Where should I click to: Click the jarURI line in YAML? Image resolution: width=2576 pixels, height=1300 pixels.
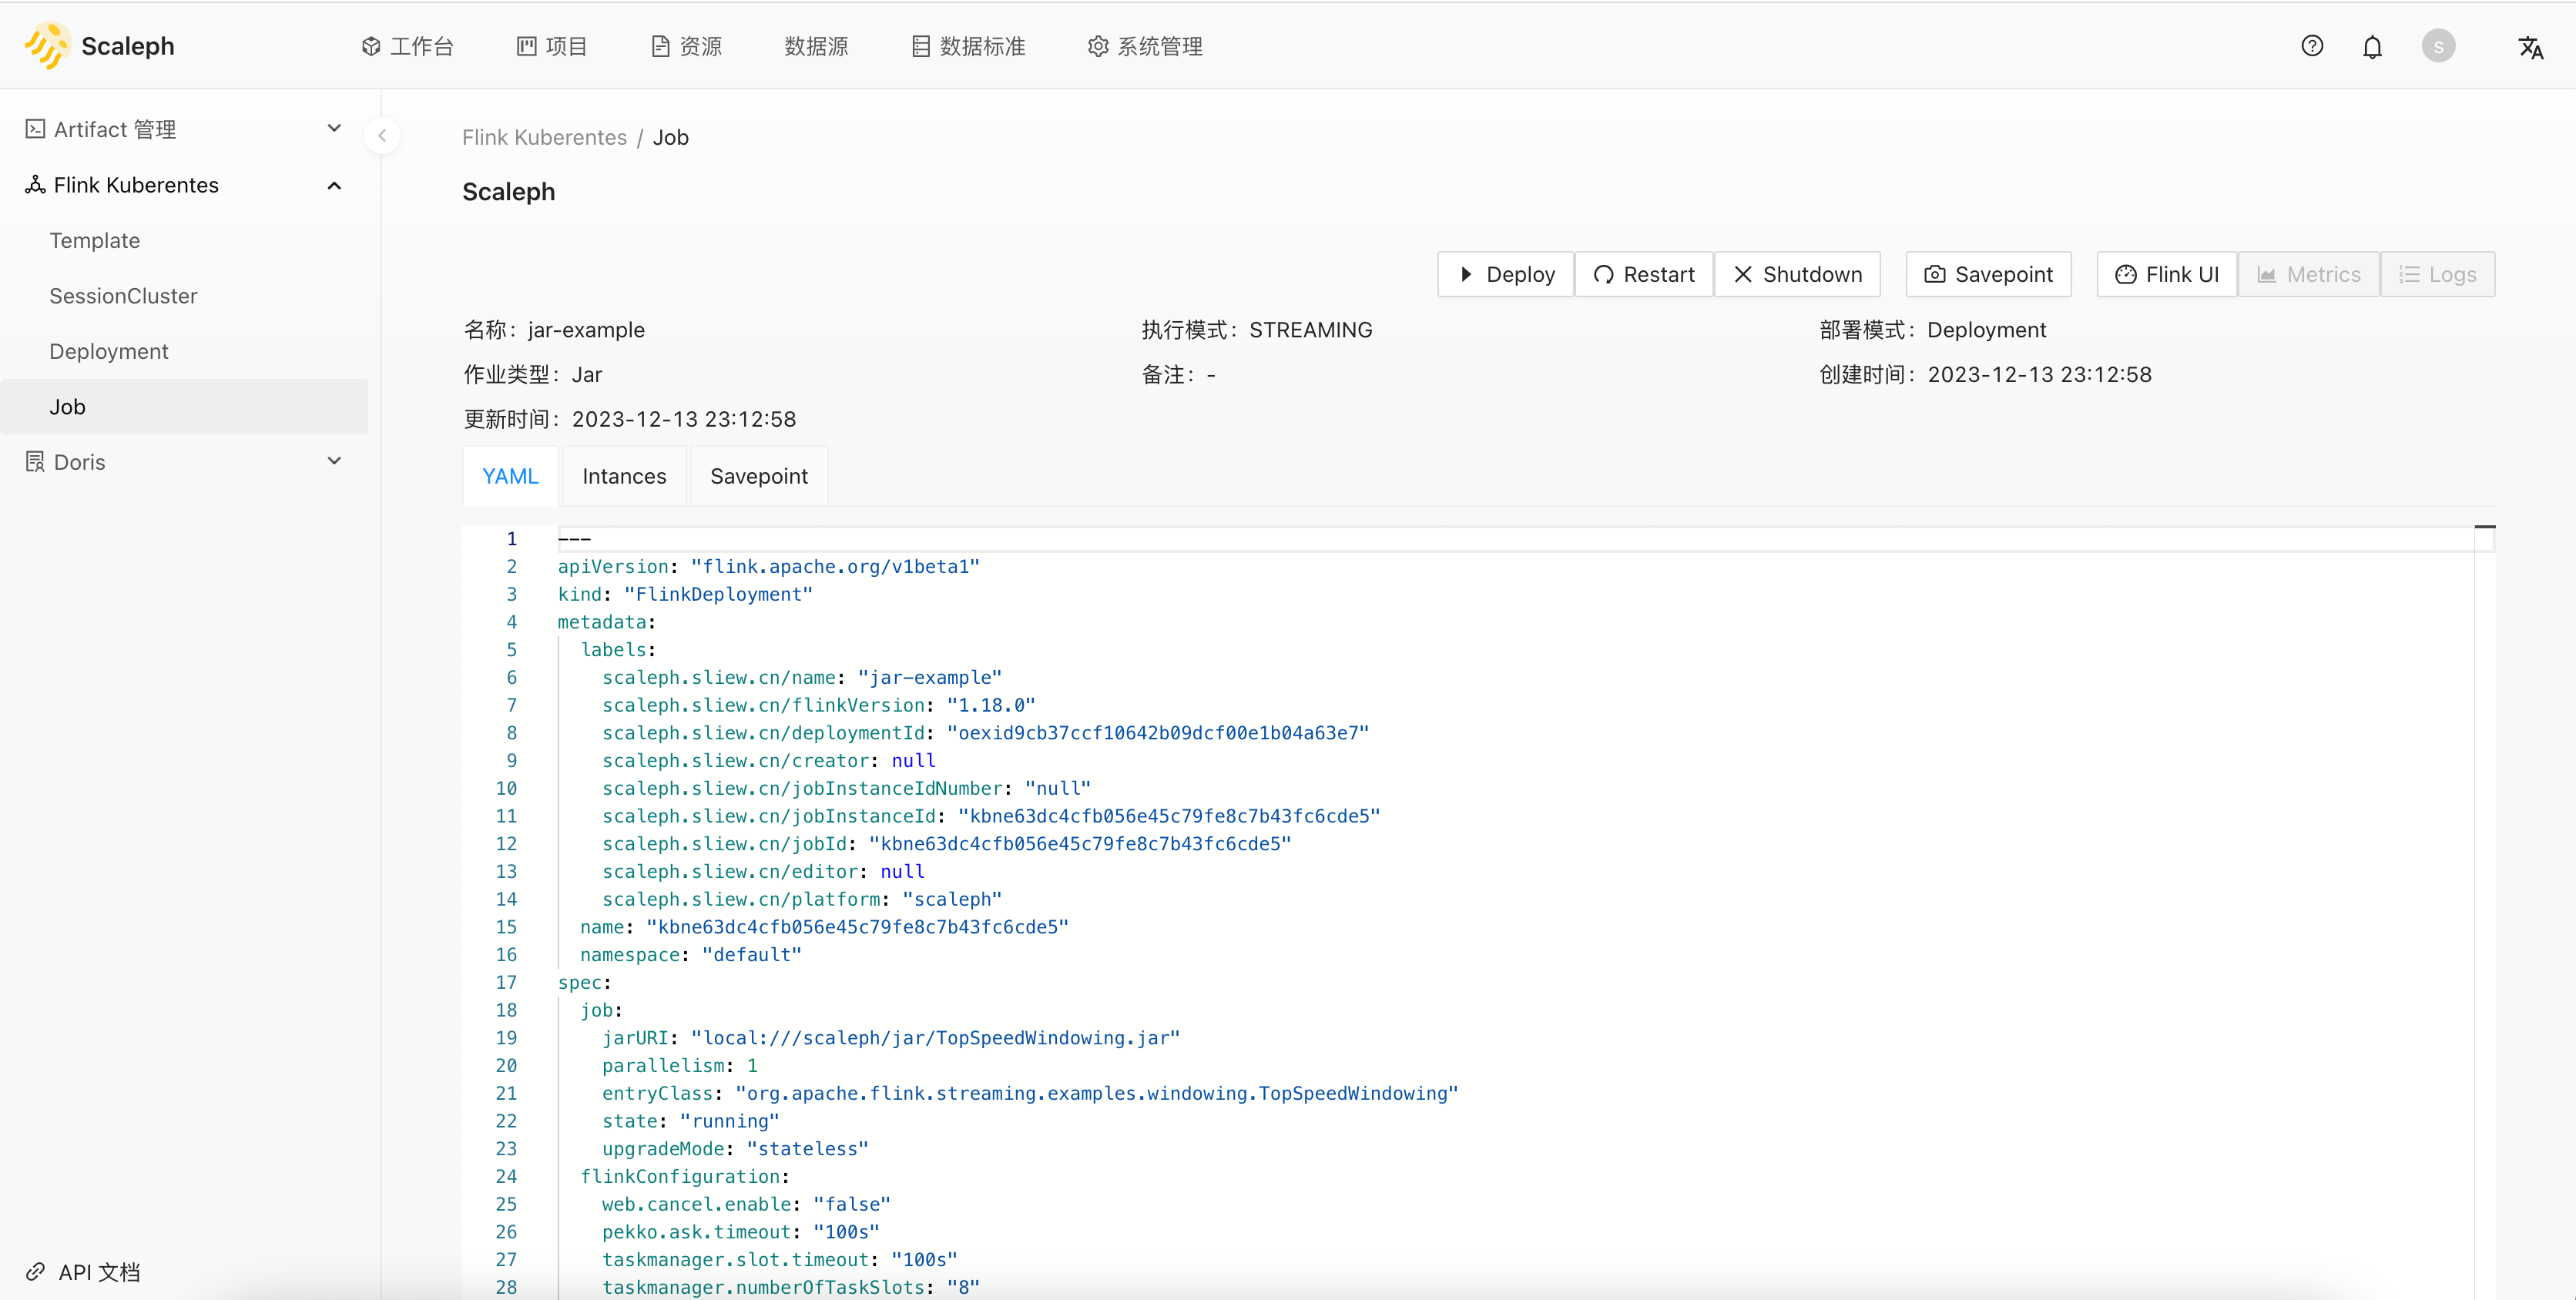[x=890, y=1038]
